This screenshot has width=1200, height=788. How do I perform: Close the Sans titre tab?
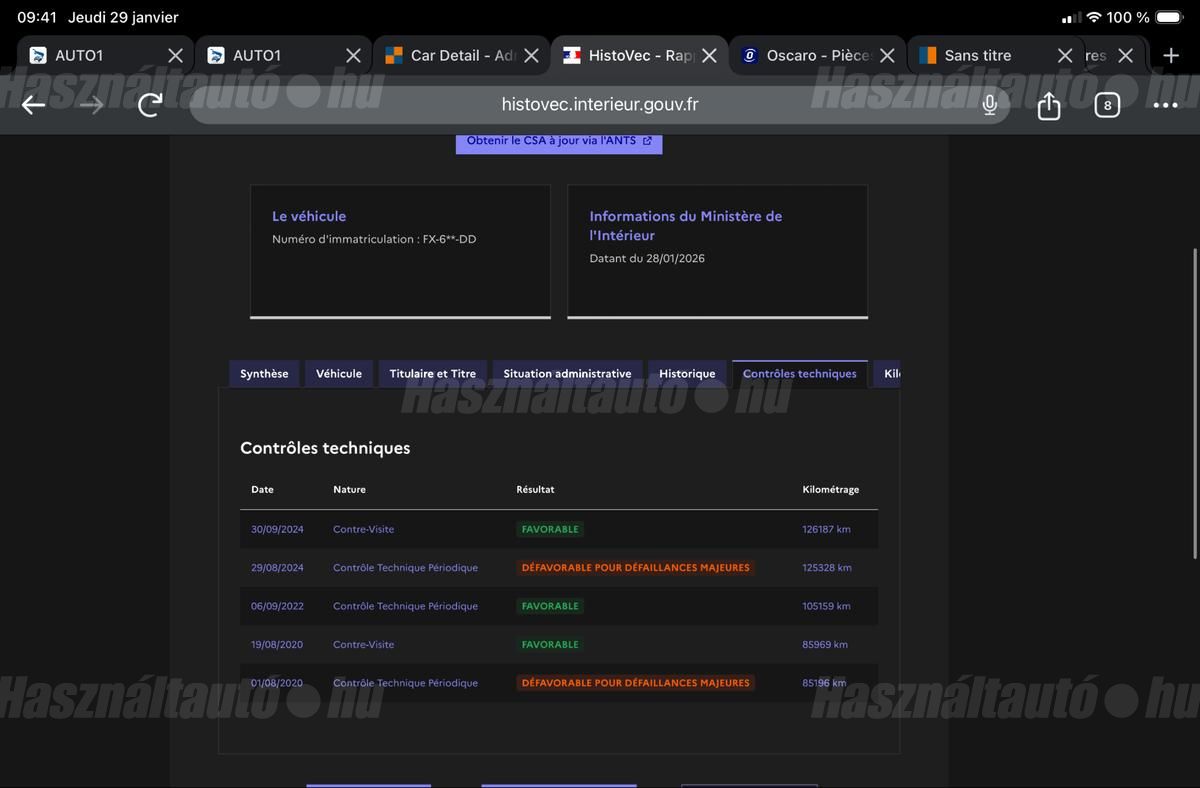1065,56
